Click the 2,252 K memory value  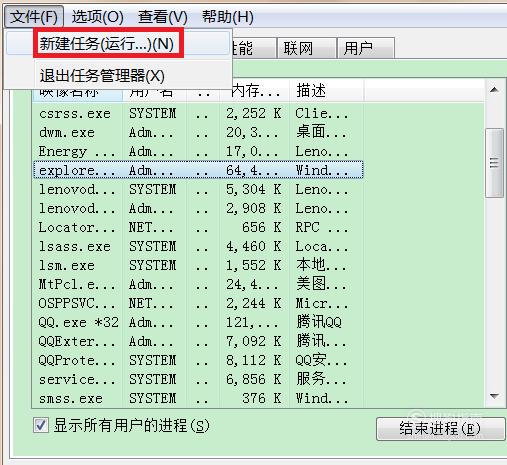(254, 114)
